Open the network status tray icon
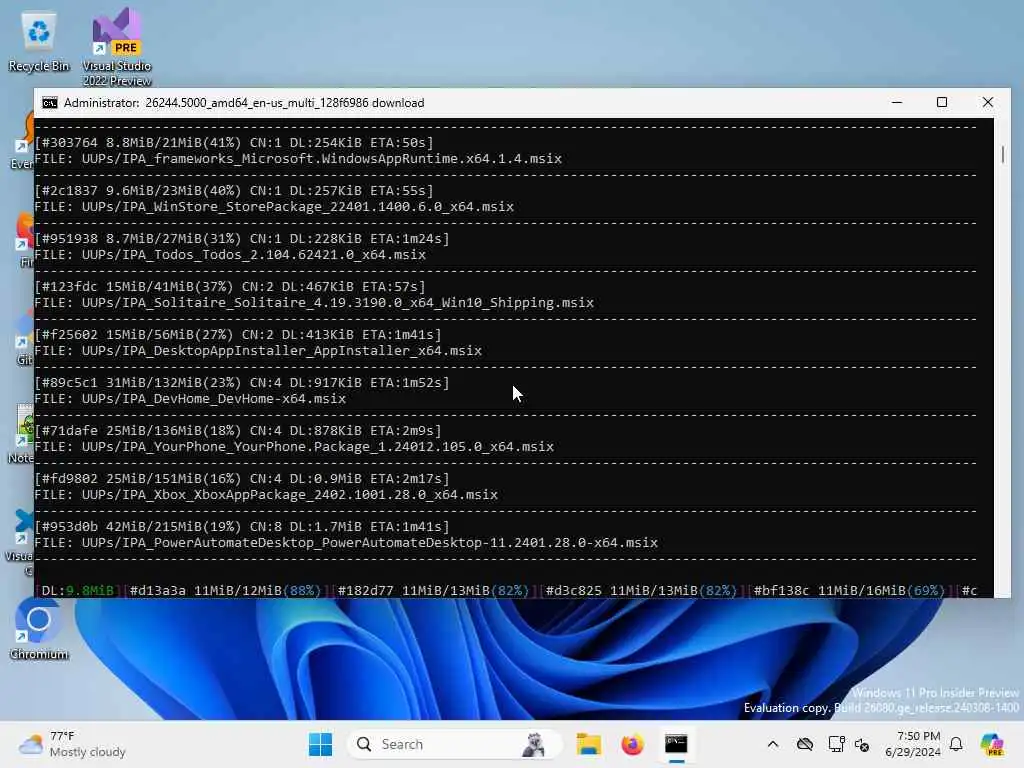Screen dimensions: 1024x768 [x=836, y=744]
